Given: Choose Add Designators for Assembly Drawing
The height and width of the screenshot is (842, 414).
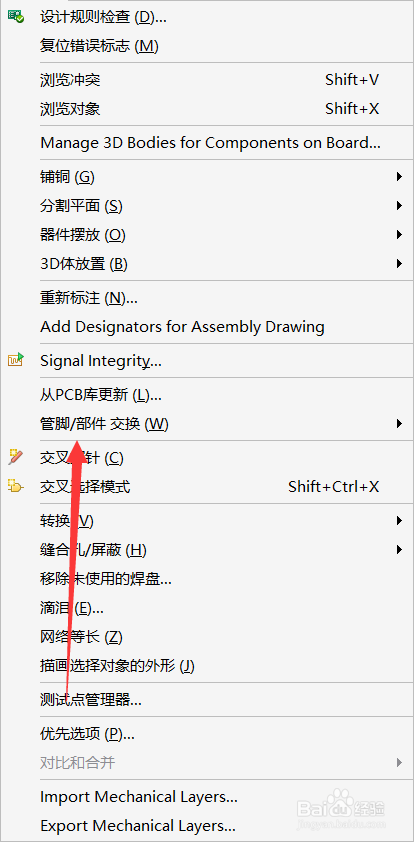Looking at the screenshot, I should [x=207, y=326].
